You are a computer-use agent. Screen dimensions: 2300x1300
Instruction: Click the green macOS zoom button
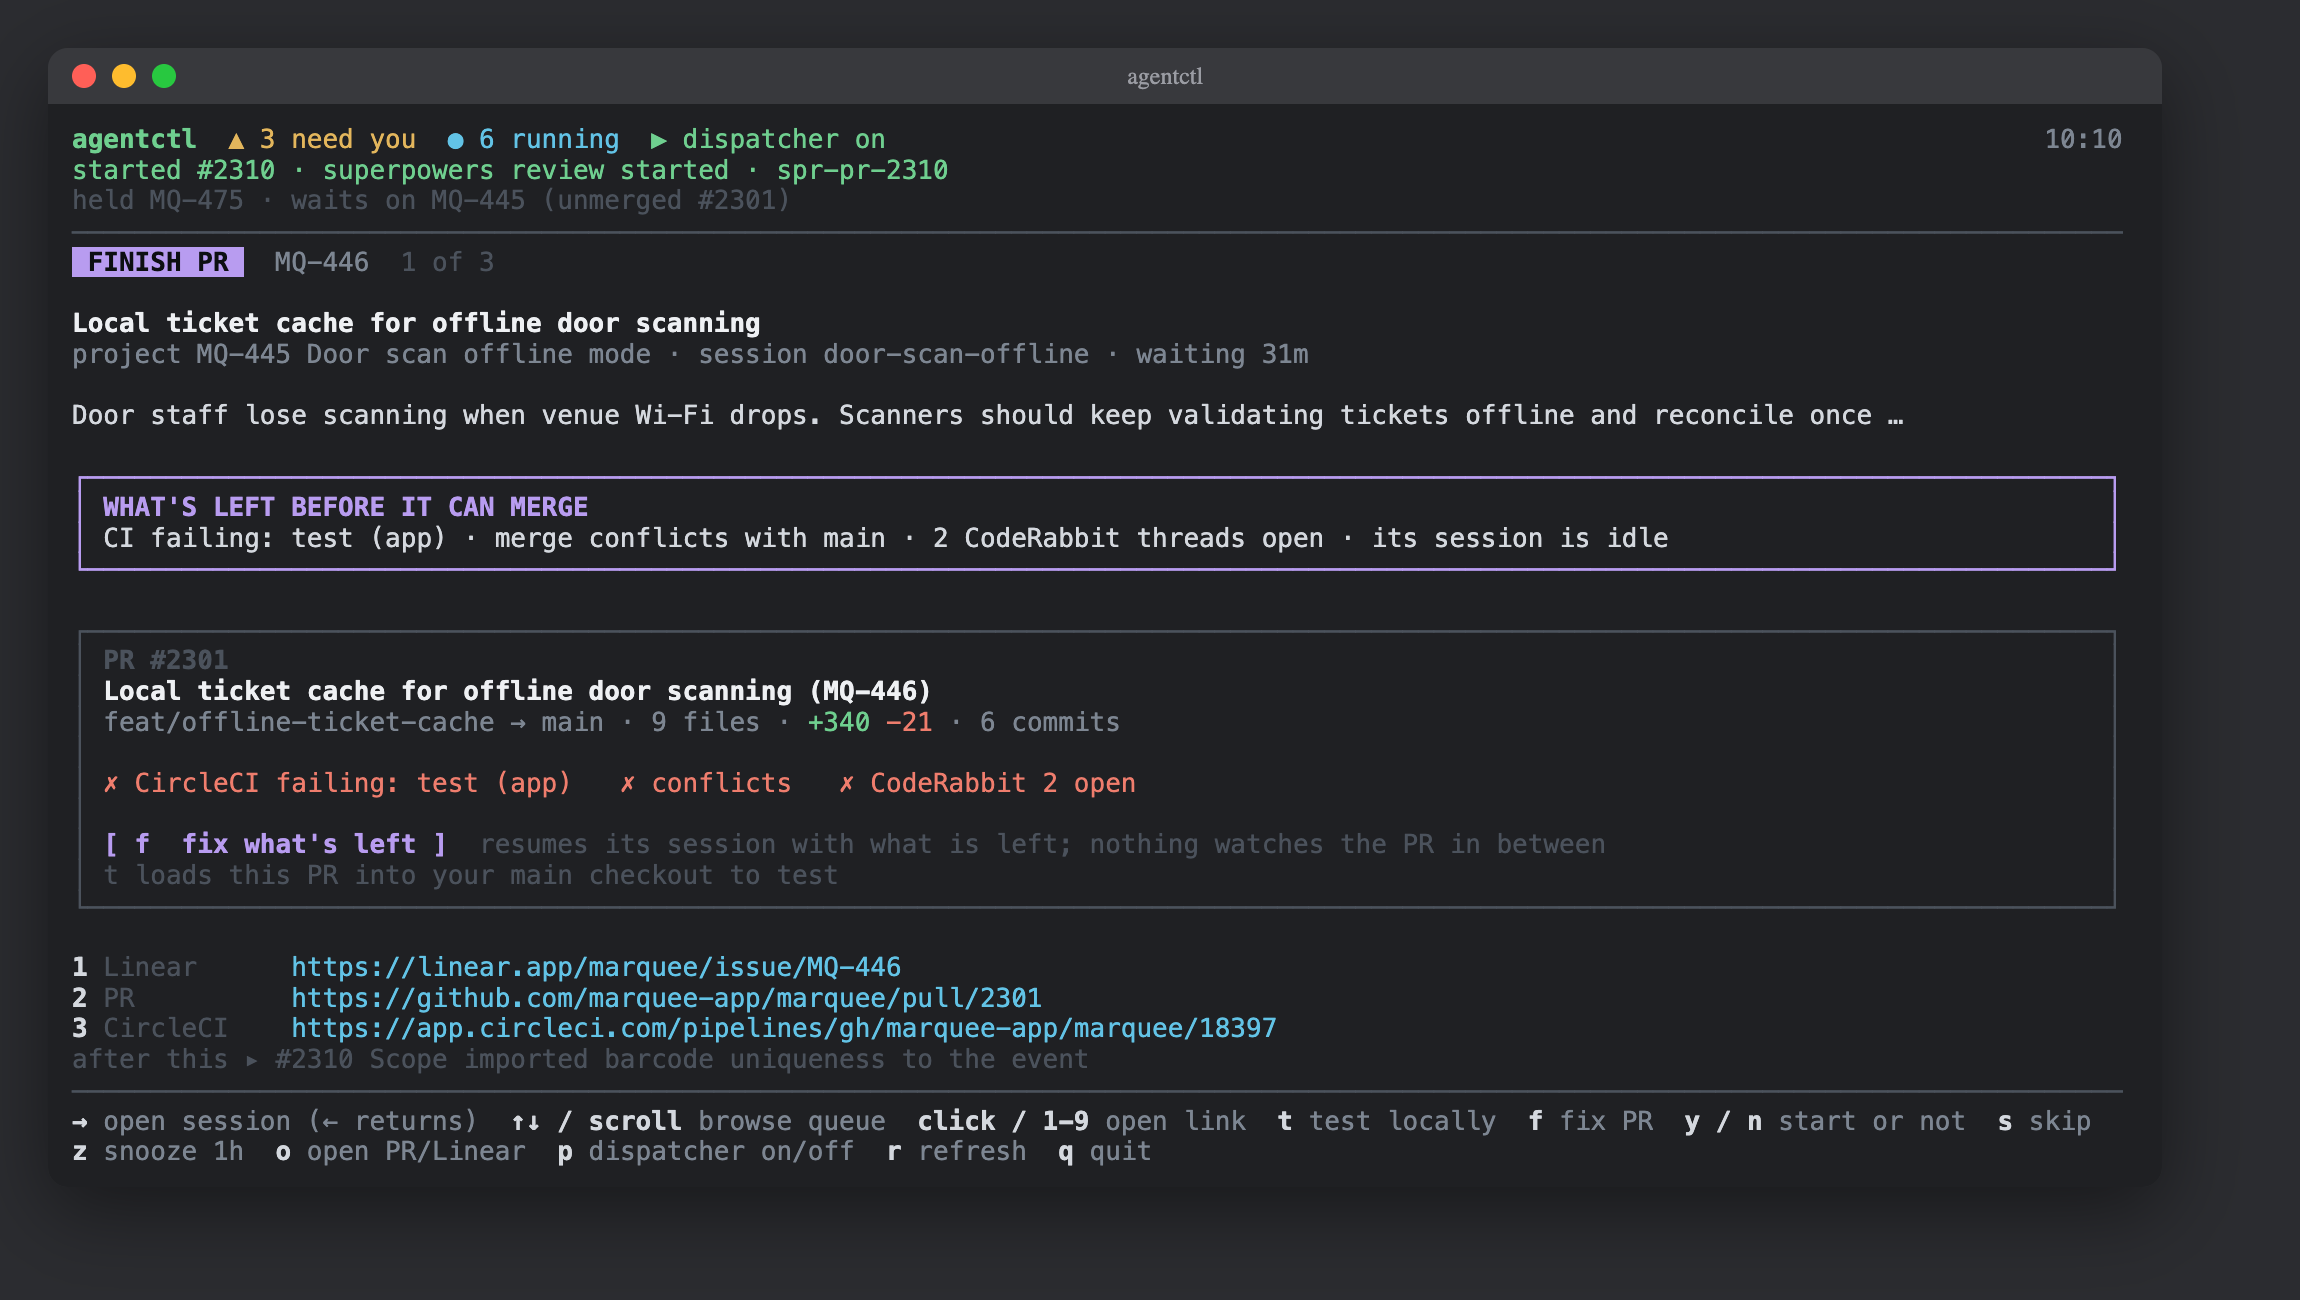point(164,76)
